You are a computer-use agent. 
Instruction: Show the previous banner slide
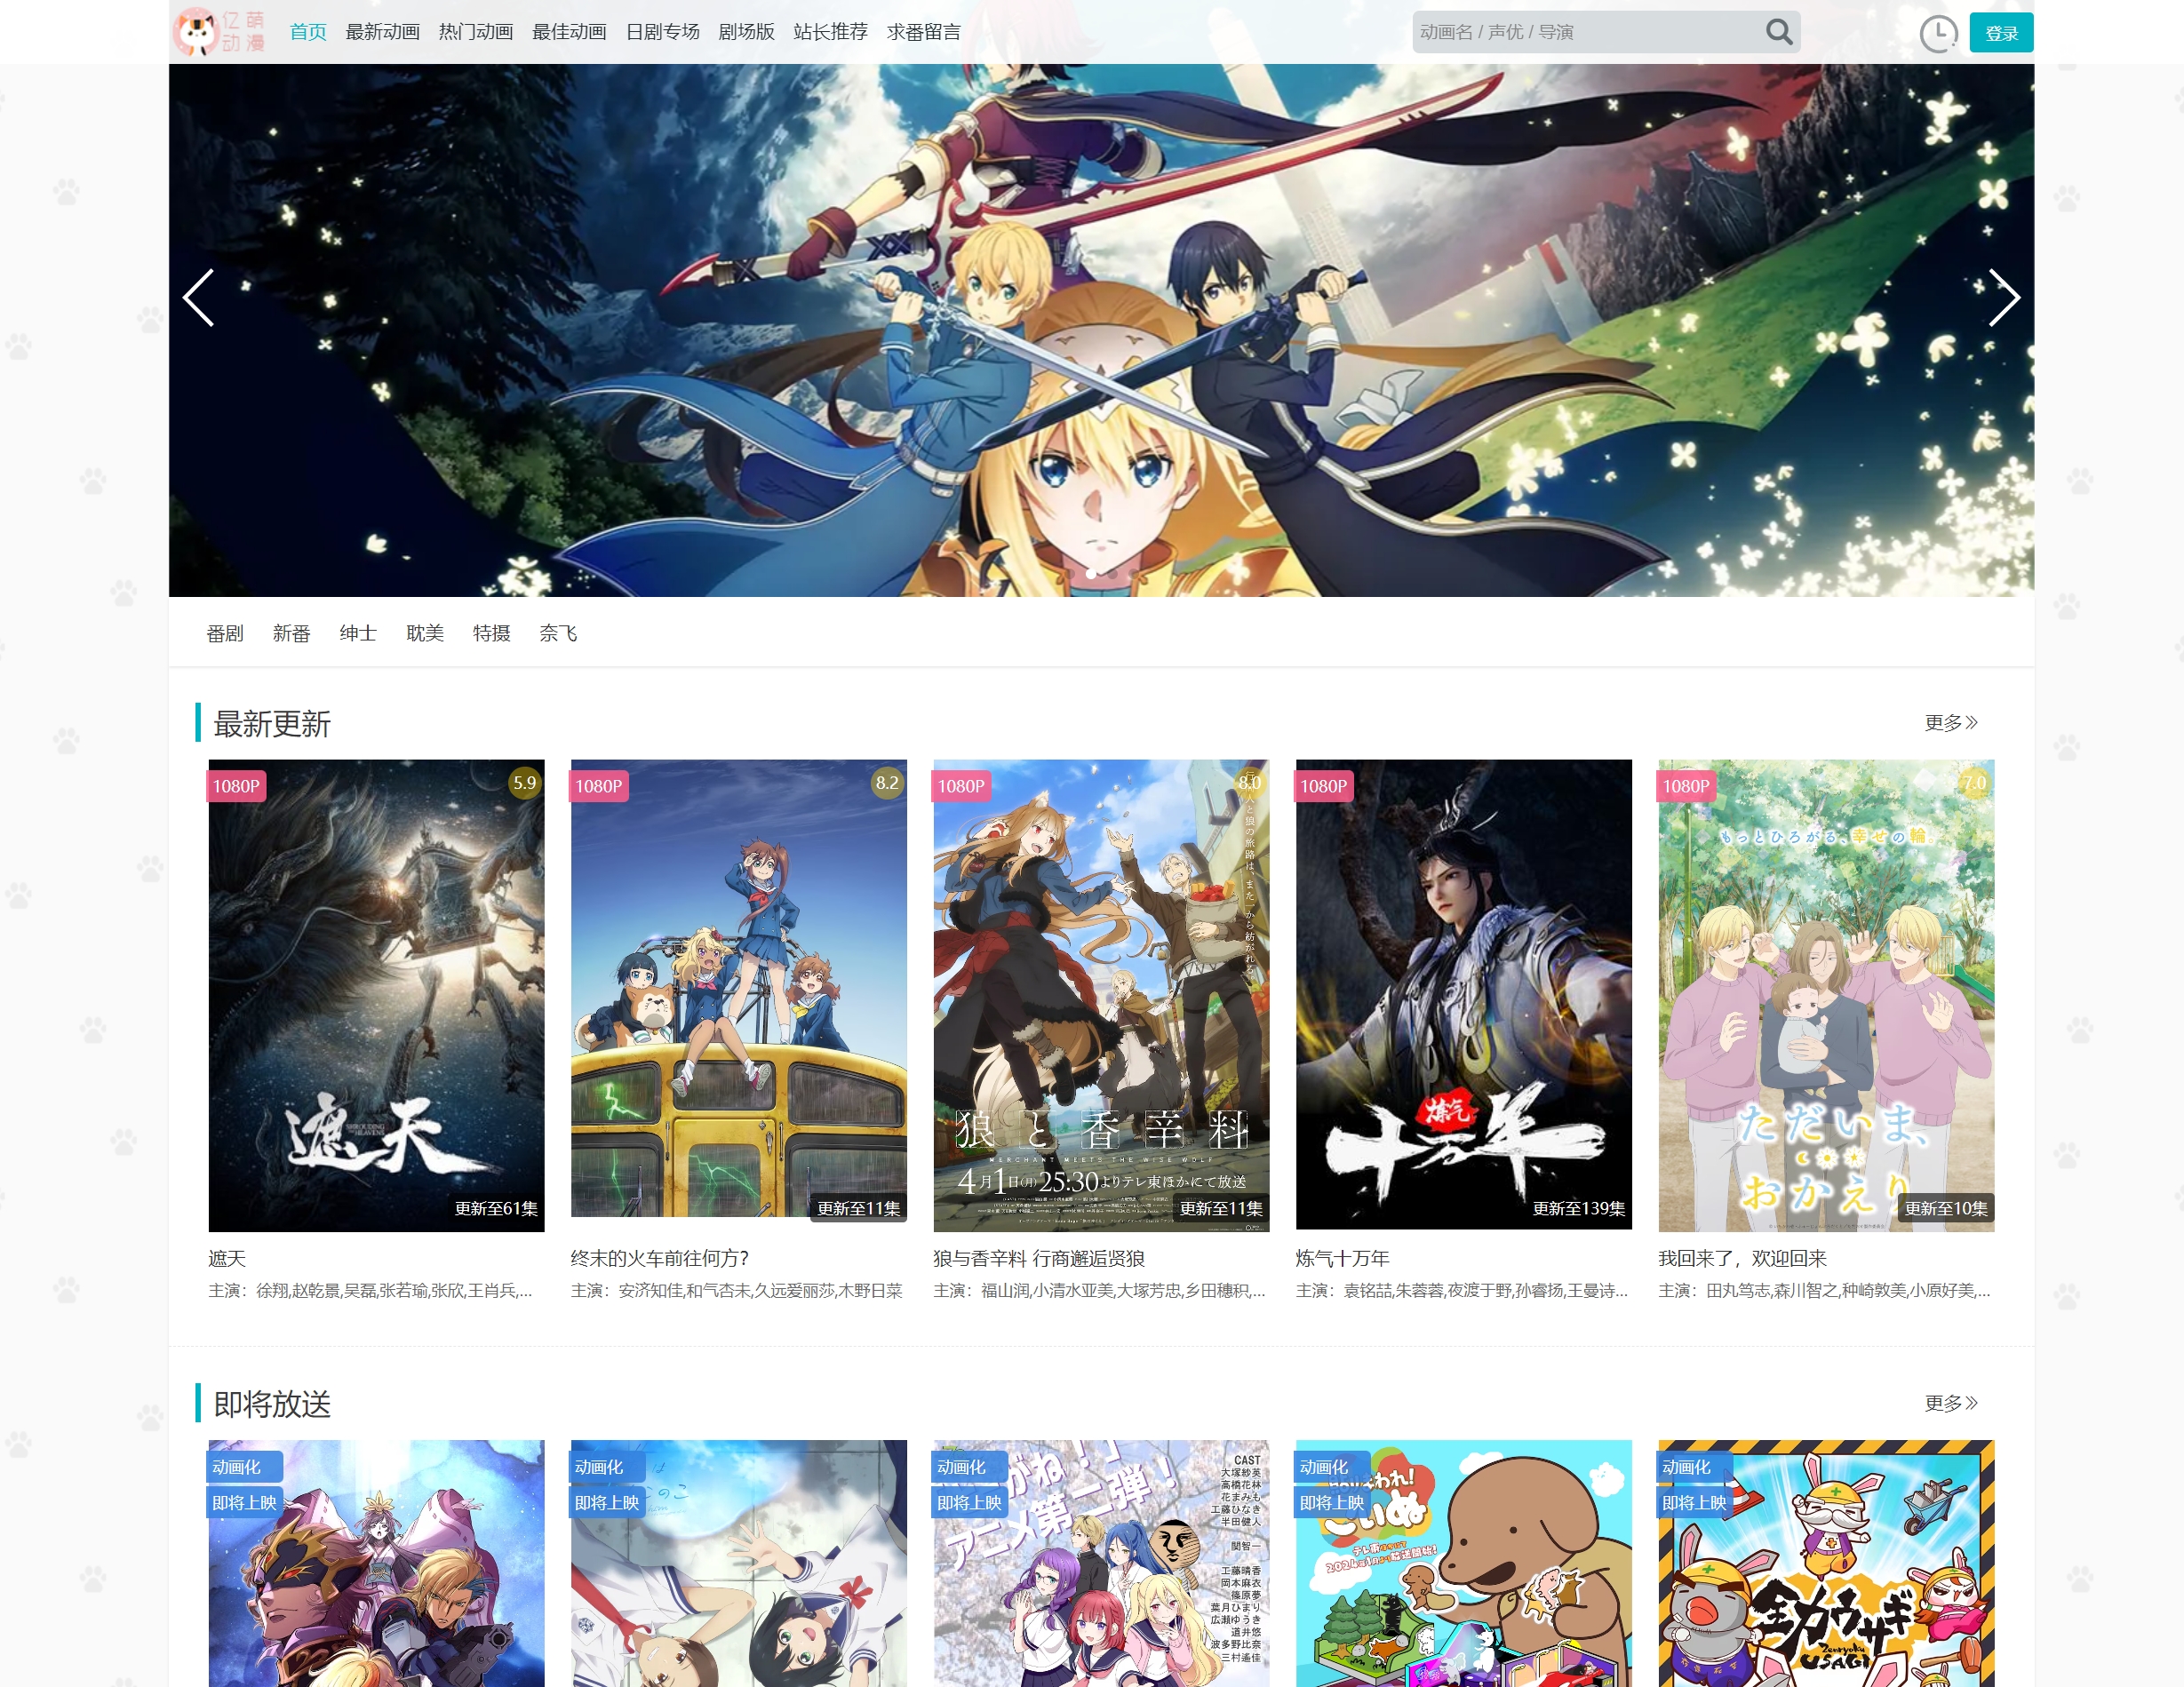[198, 298]
